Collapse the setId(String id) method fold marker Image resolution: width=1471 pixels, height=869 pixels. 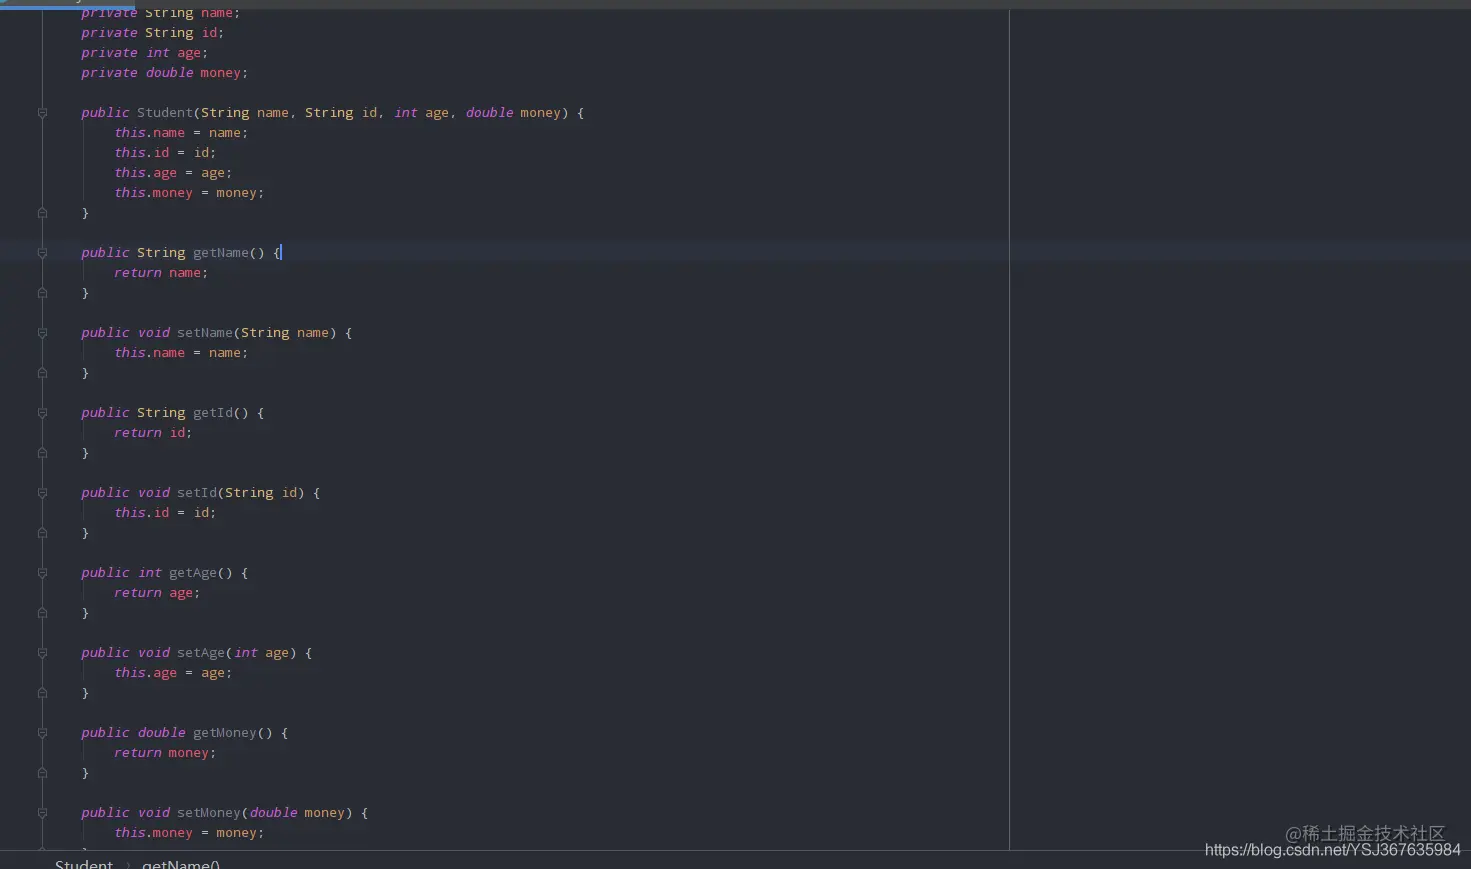pyautogui.click(x=42, y=493)
